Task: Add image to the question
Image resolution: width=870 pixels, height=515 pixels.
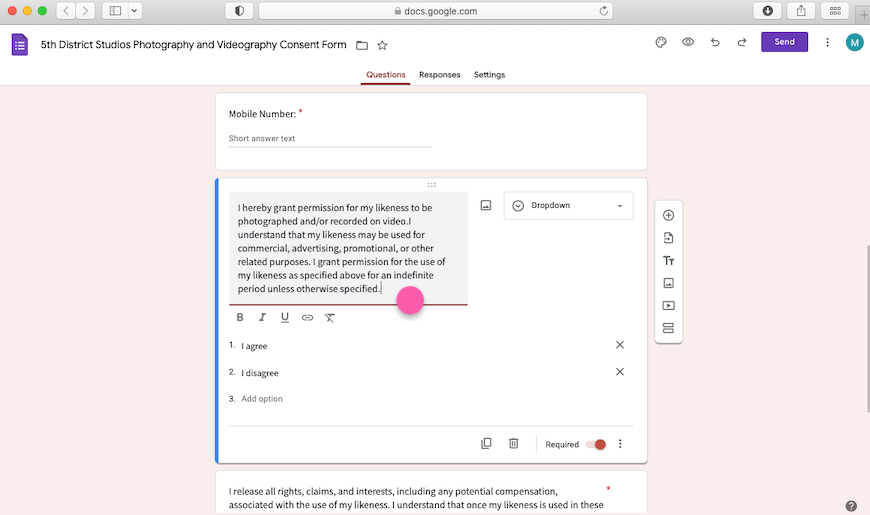Action: coord(486,205)
